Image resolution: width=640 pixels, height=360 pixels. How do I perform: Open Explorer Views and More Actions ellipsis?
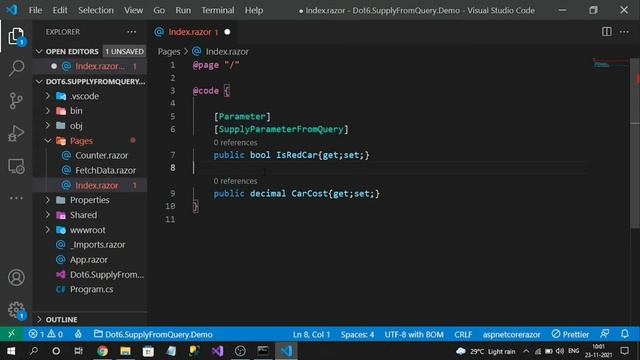[x=131, y=32]
